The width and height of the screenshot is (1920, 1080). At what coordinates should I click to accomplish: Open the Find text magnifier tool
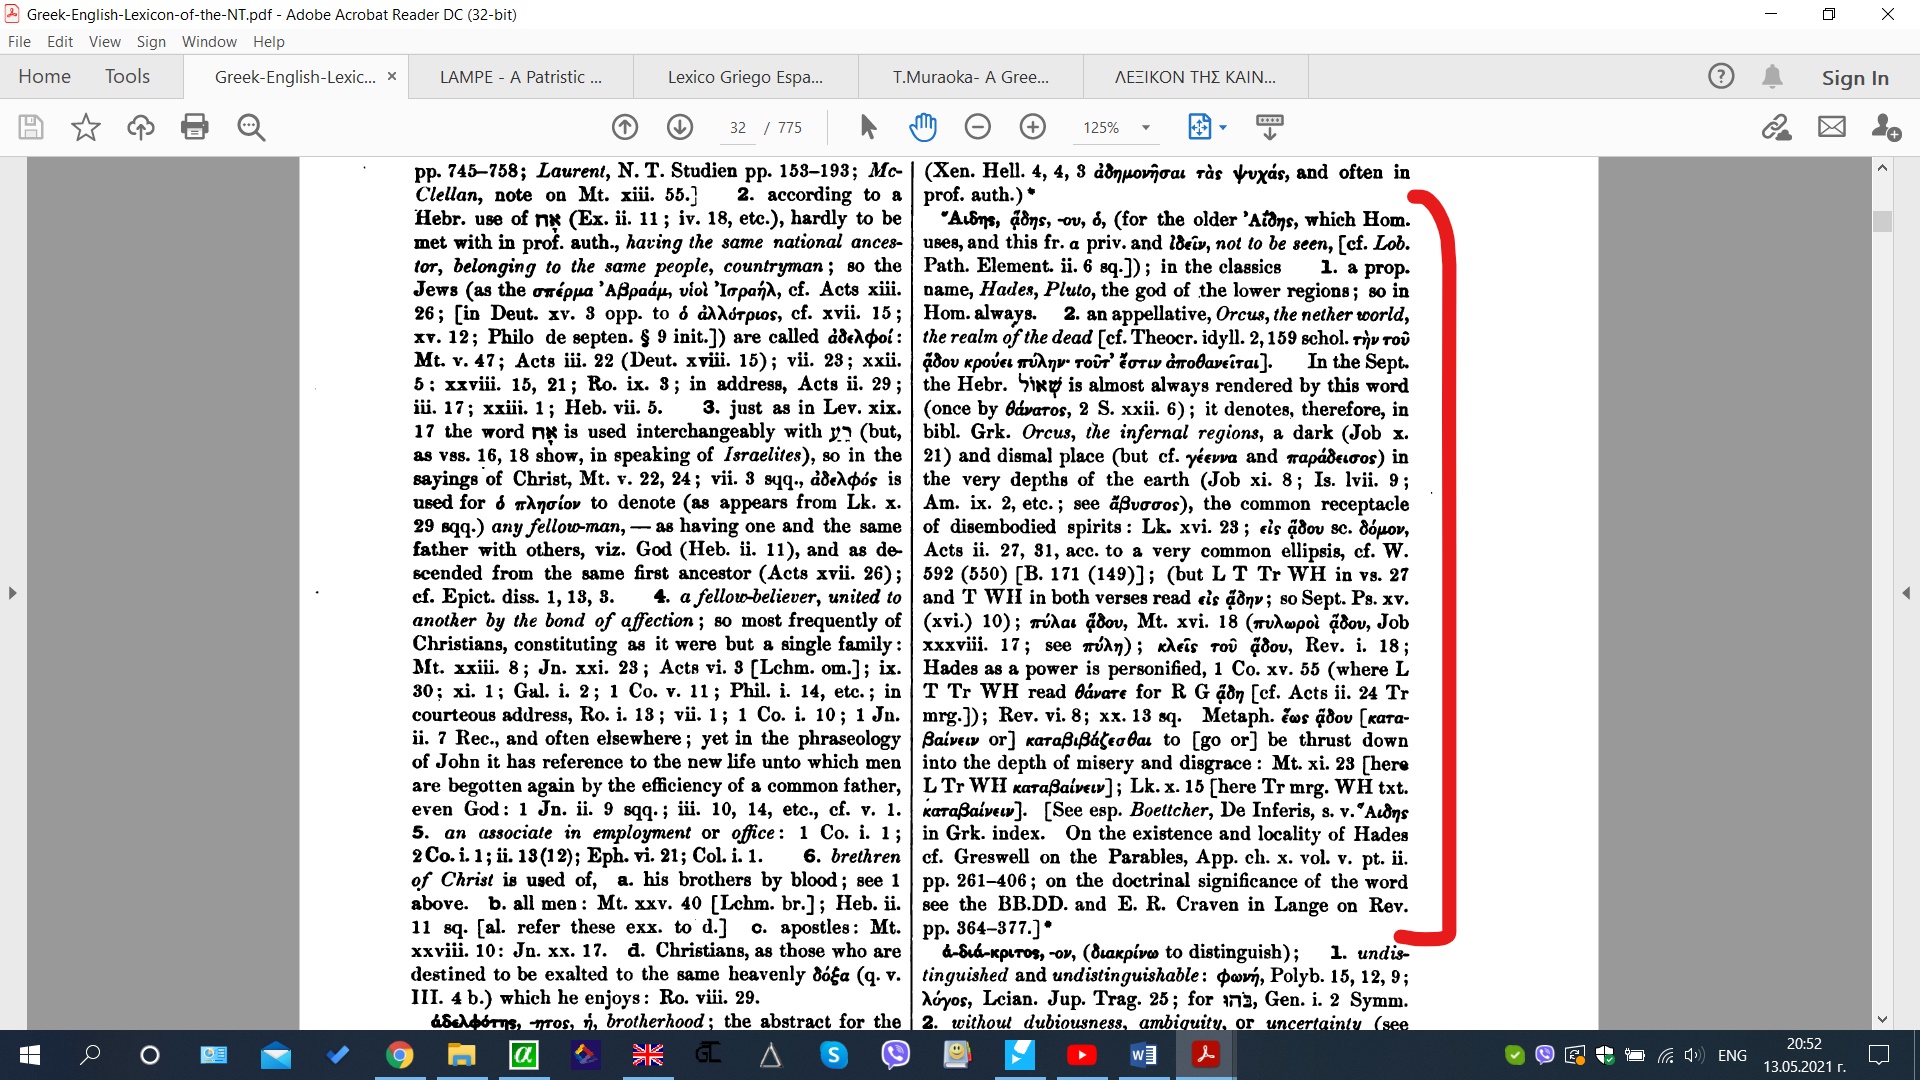tap(251, 127)
